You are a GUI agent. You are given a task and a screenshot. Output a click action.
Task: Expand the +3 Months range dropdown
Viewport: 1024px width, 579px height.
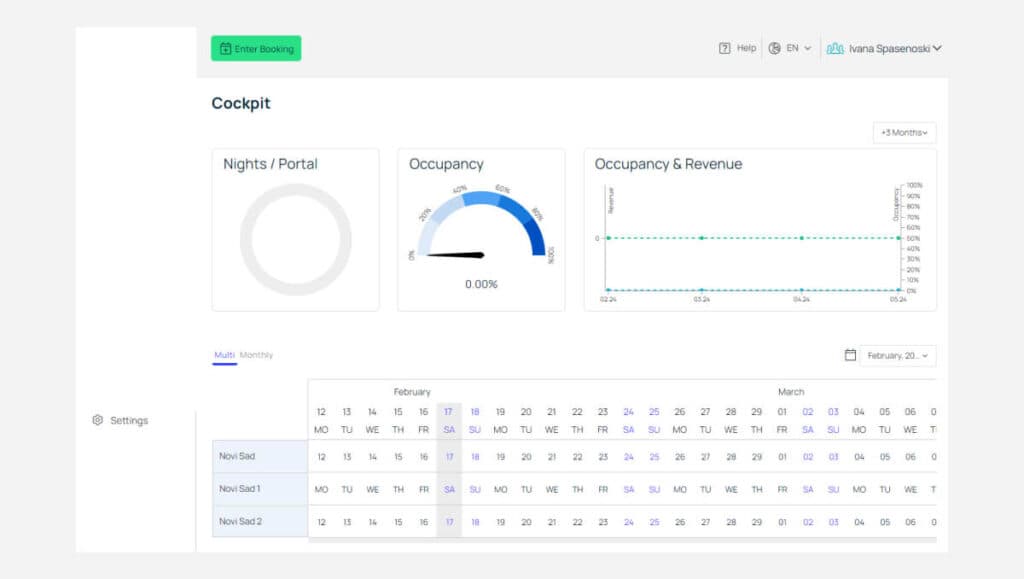(x=904, y=133)
